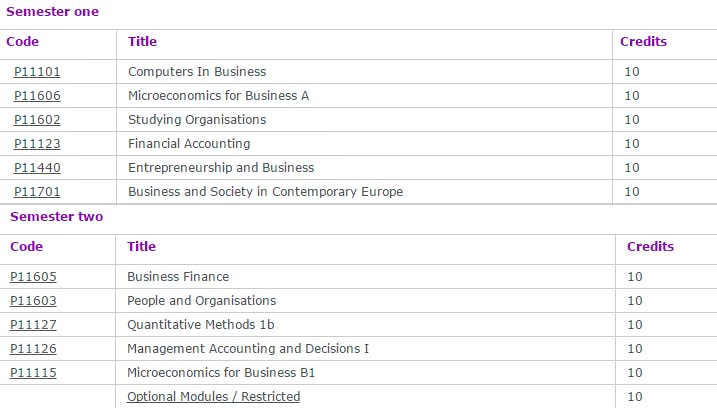Click Semester two Title column header
Viewport: 717px width, 408px height.
pos(141,247)
